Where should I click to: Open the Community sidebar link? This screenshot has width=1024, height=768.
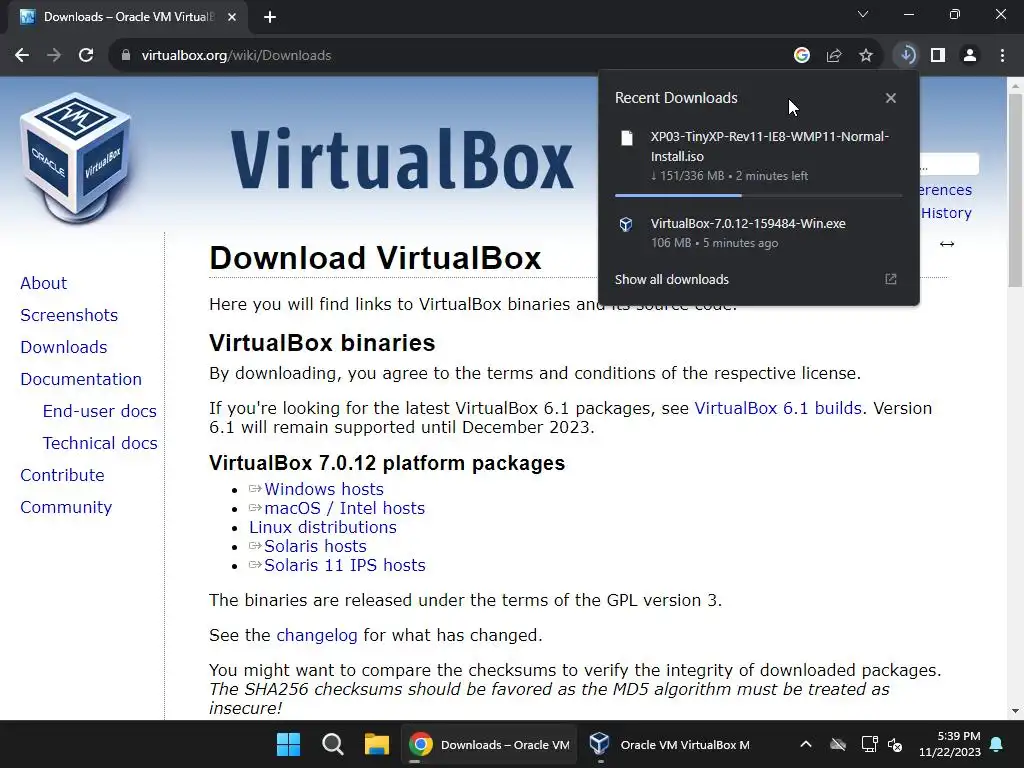tap(66, 507)
